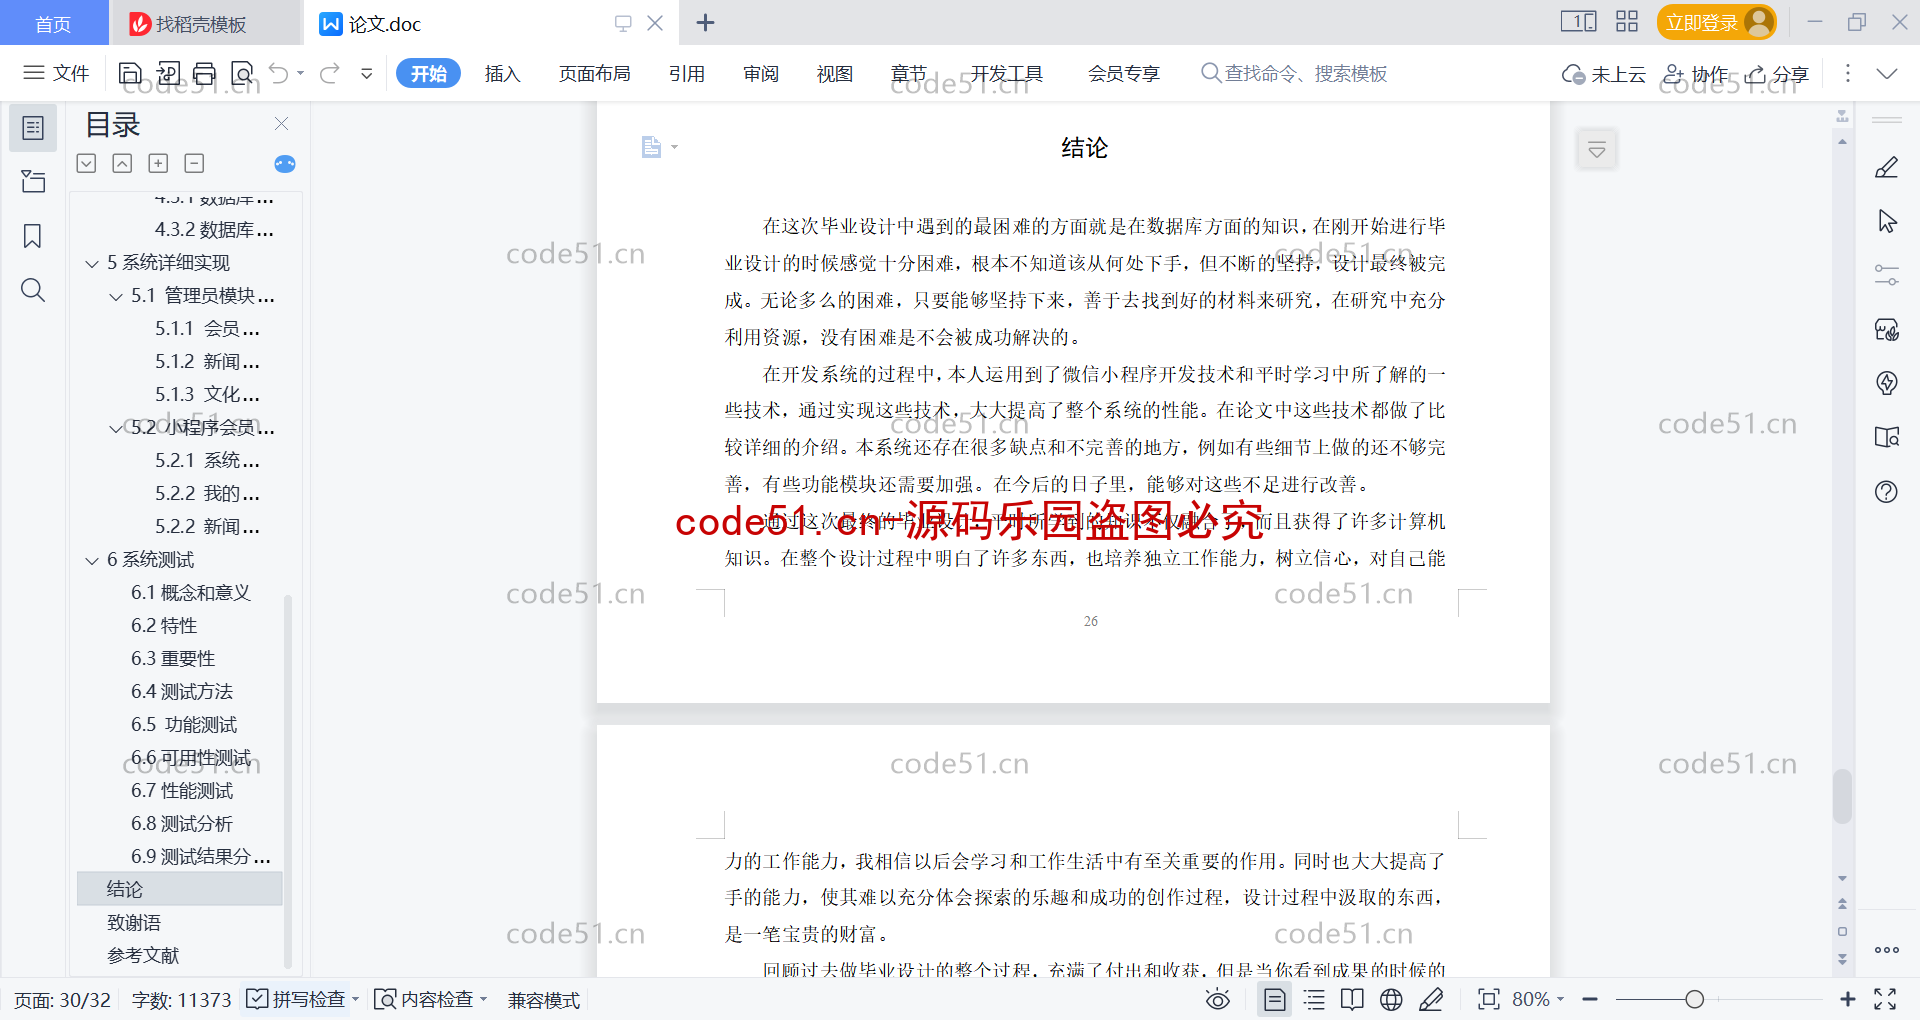
Task: Click the expand-all icon in 目录 toolbar
Action: (87, 163)
